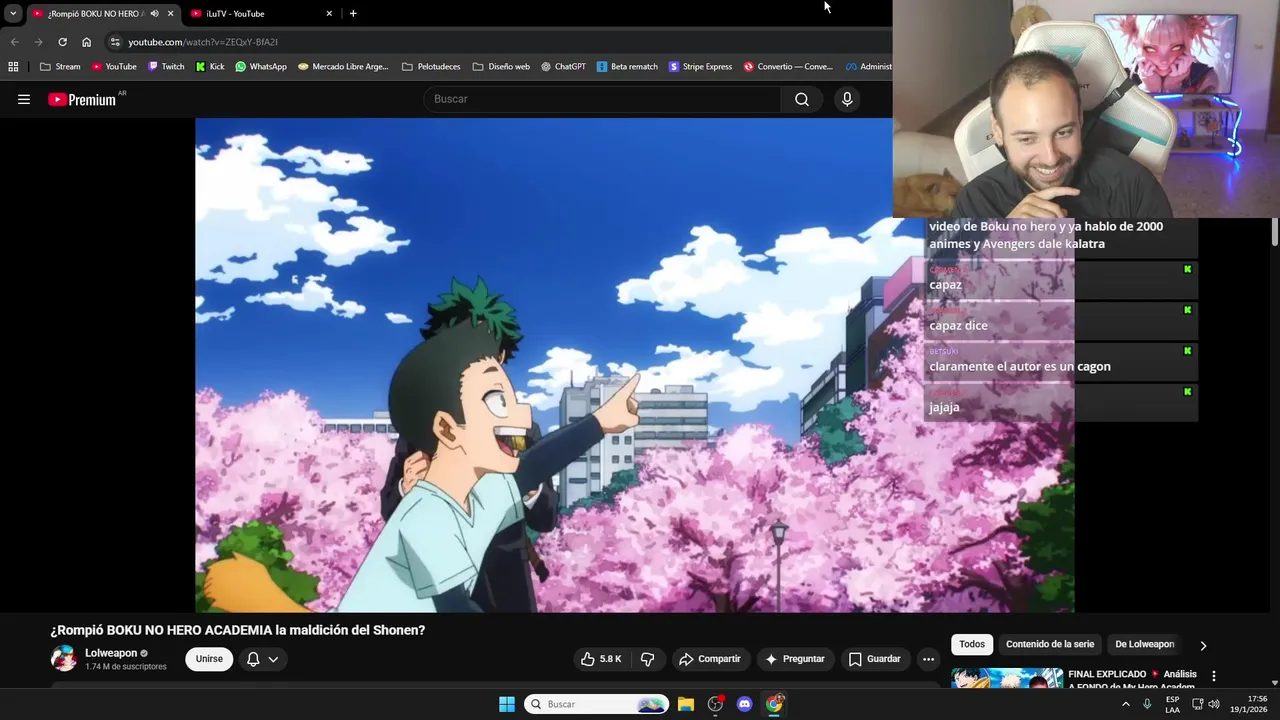1280x720 pixels.
Task: Dislike the video with thumbs down
Action: click(647, 659)
